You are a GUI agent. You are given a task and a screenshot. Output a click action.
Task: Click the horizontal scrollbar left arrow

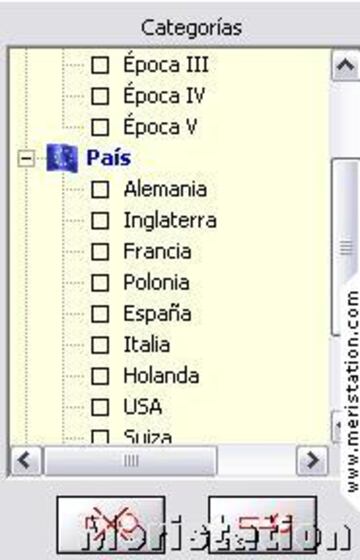(x=25, y=460)
